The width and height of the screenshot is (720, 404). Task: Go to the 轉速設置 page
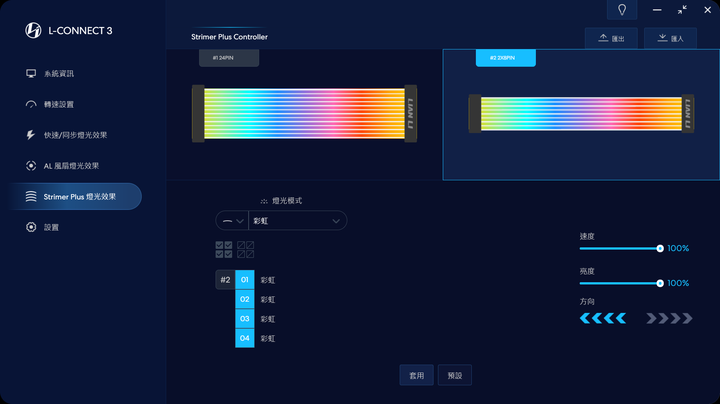point(59,104)
